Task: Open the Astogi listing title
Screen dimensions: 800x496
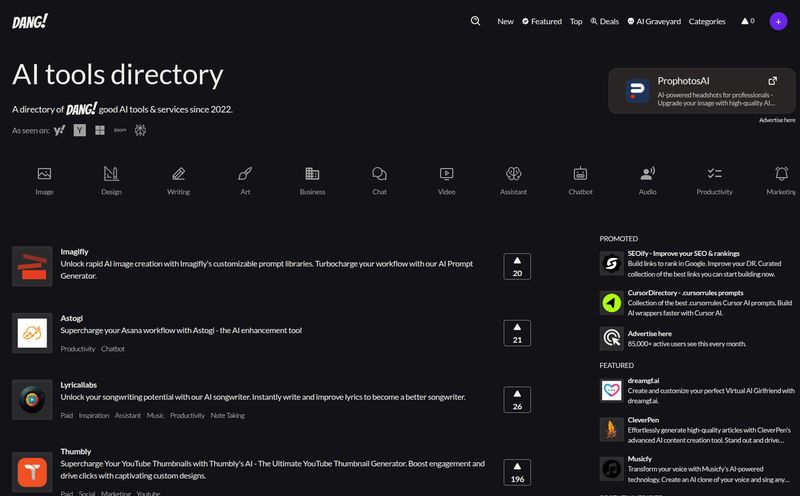Action: pyautogui.click(x=71, y=318)
